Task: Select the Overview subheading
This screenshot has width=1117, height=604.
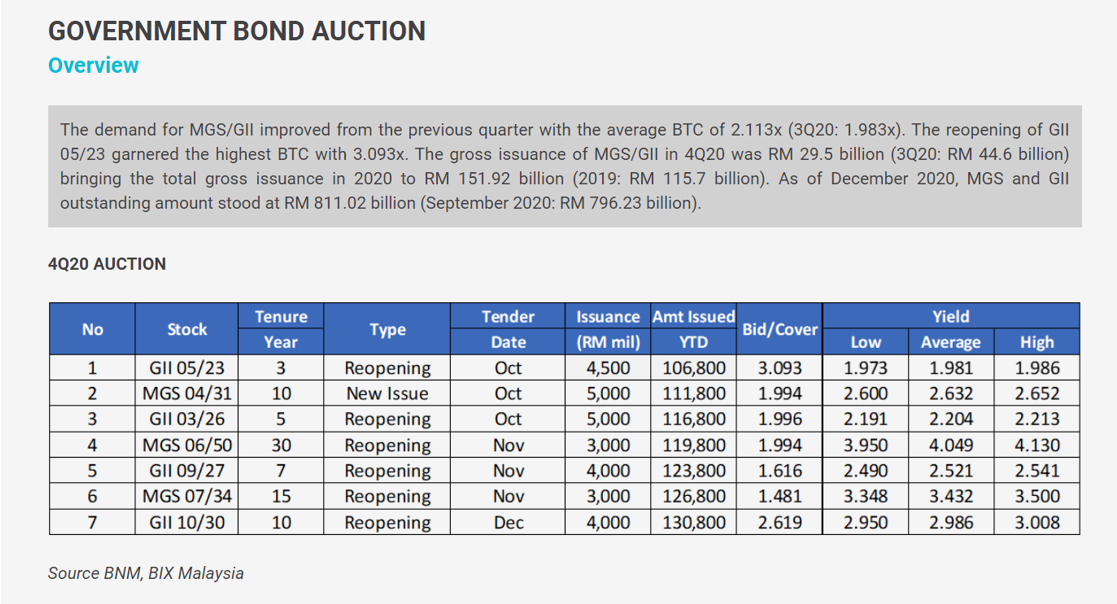Action: [93, 66]
